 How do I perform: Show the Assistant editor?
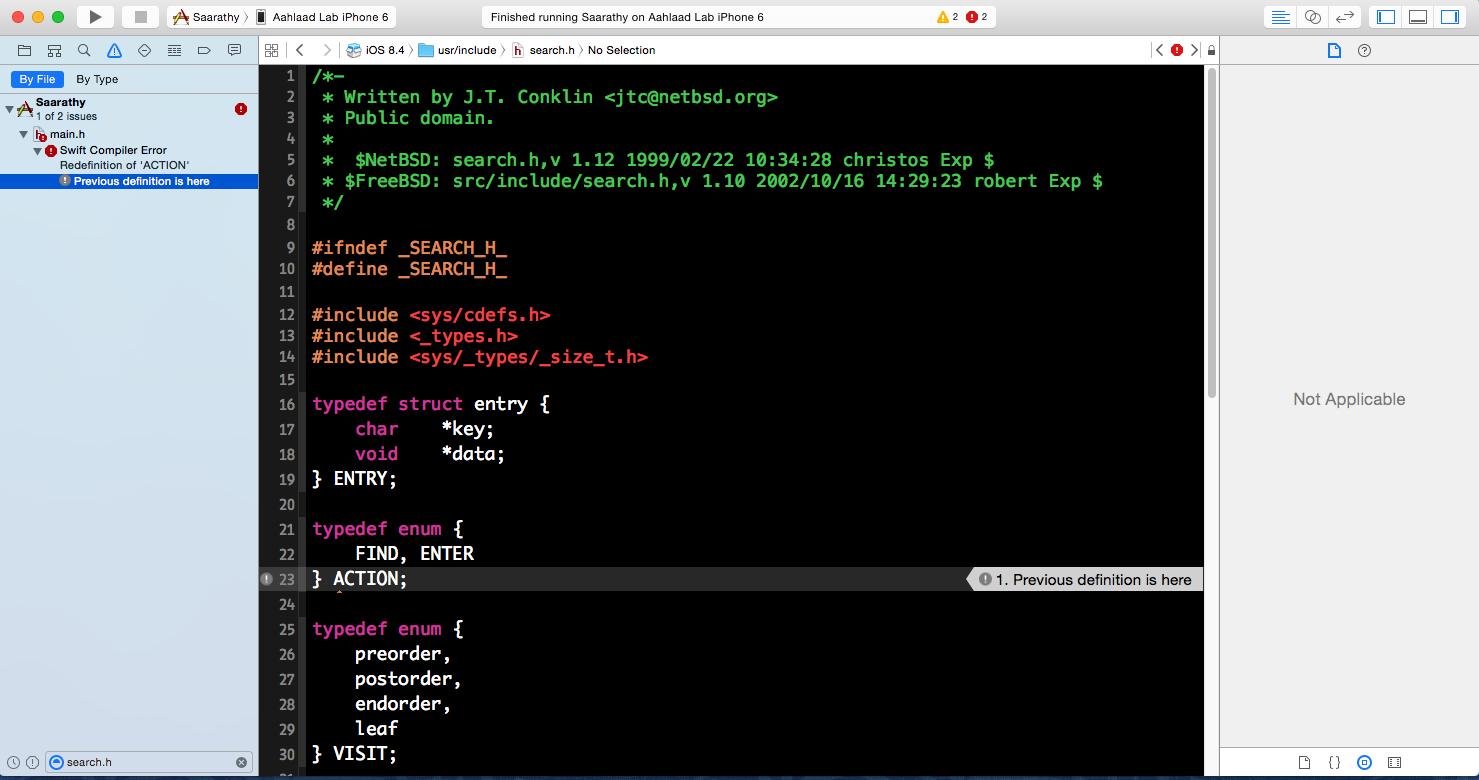[x=1313, y=17]
